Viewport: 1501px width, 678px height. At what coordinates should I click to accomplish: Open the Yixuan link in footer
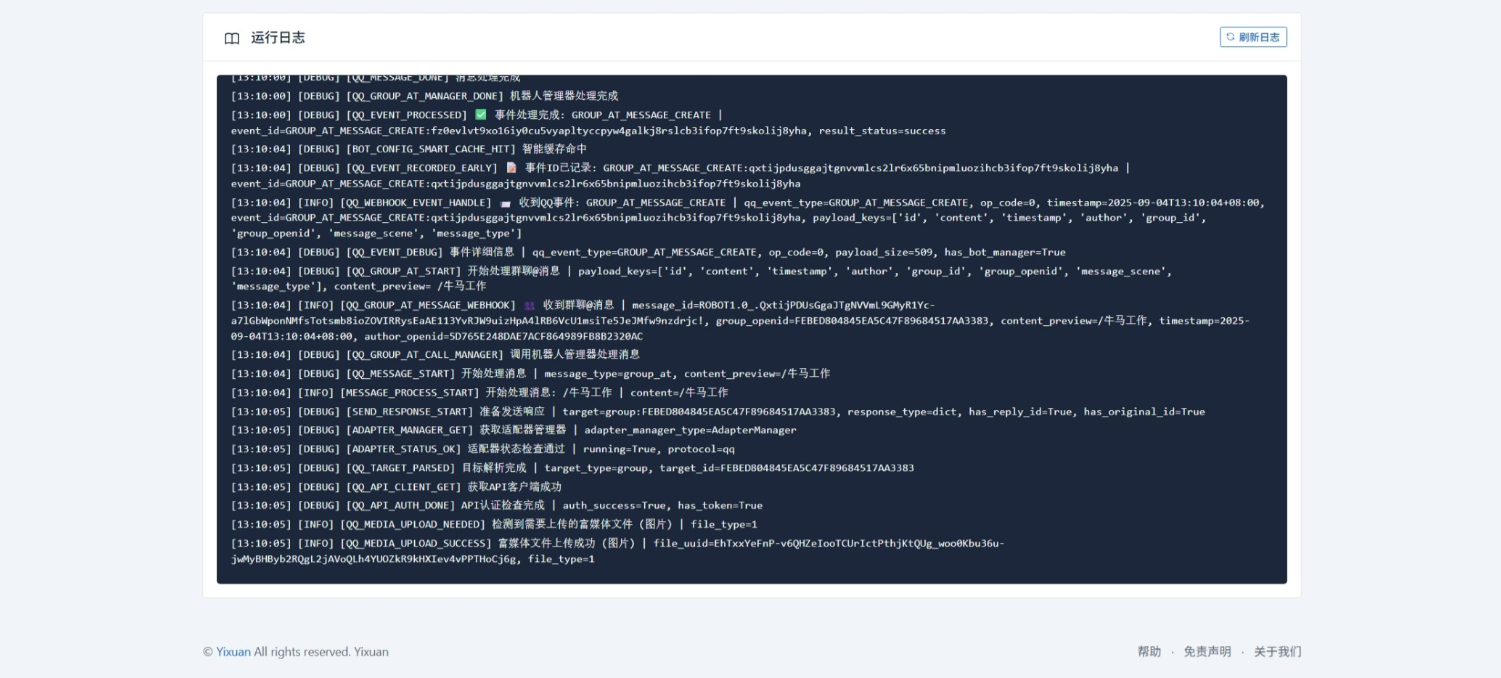[233, 652]
